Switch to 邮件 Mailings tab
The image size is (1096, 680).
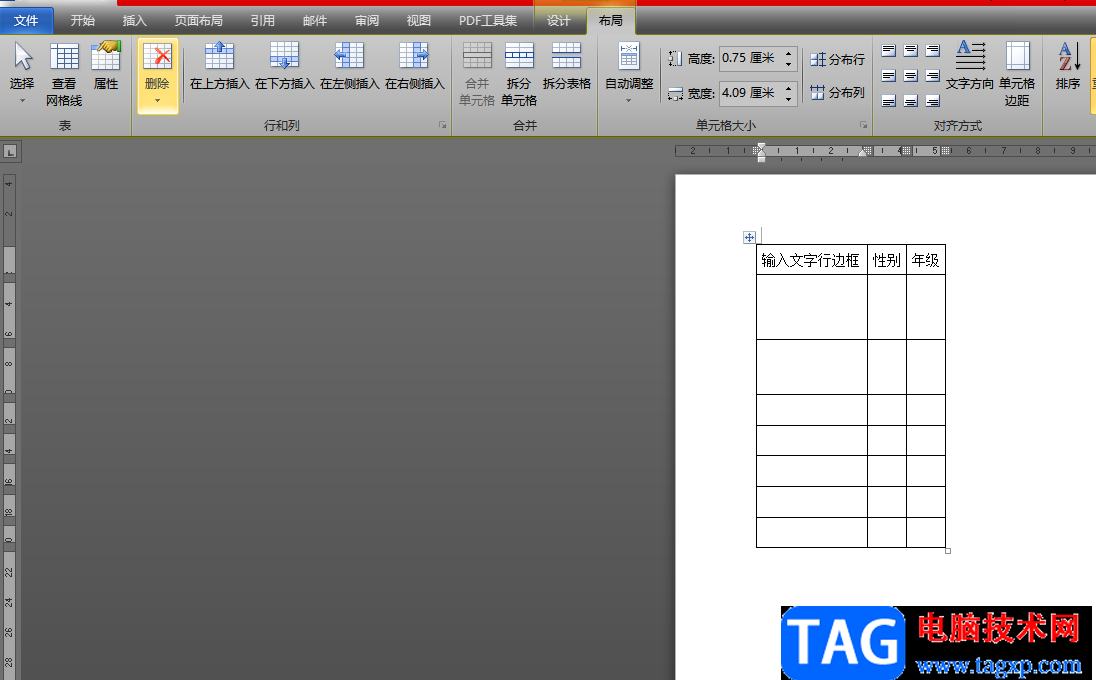click(315, 21)
